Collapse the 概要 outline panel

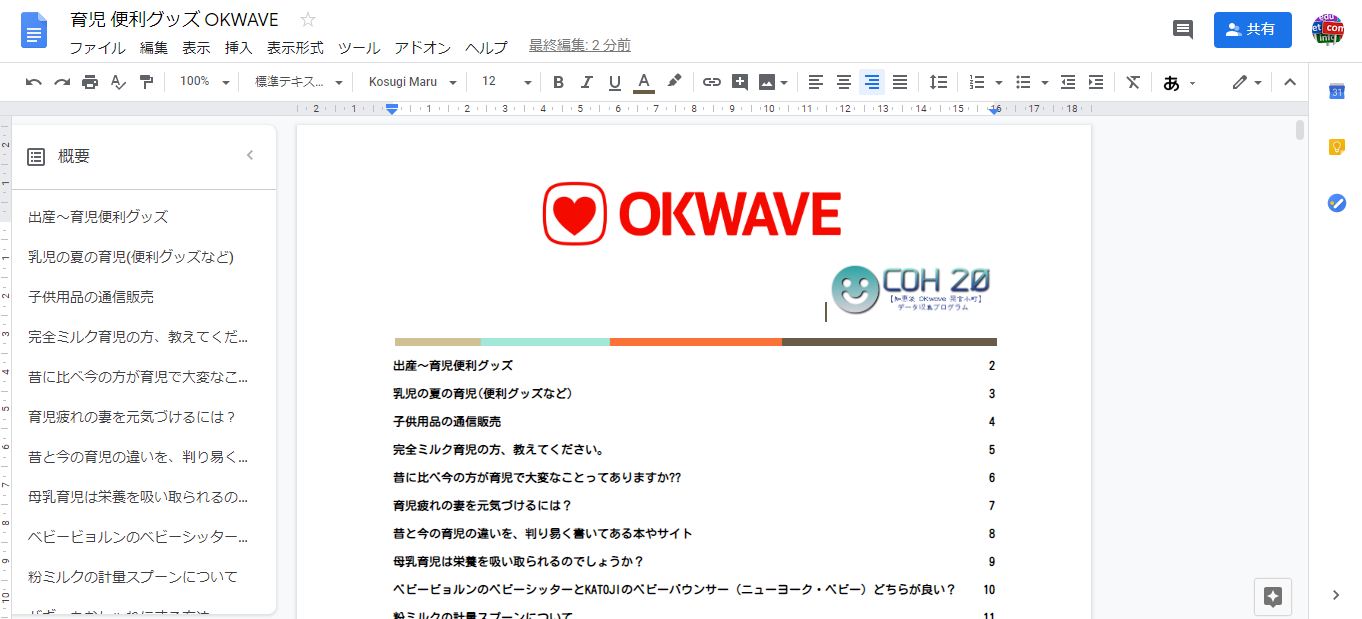[250, 155]
